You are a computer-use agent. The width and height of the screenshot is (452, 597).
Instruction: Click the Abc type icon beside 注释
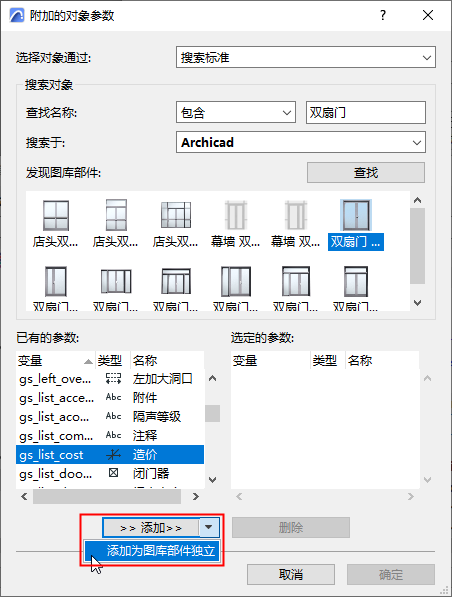(x=113, y=435)
